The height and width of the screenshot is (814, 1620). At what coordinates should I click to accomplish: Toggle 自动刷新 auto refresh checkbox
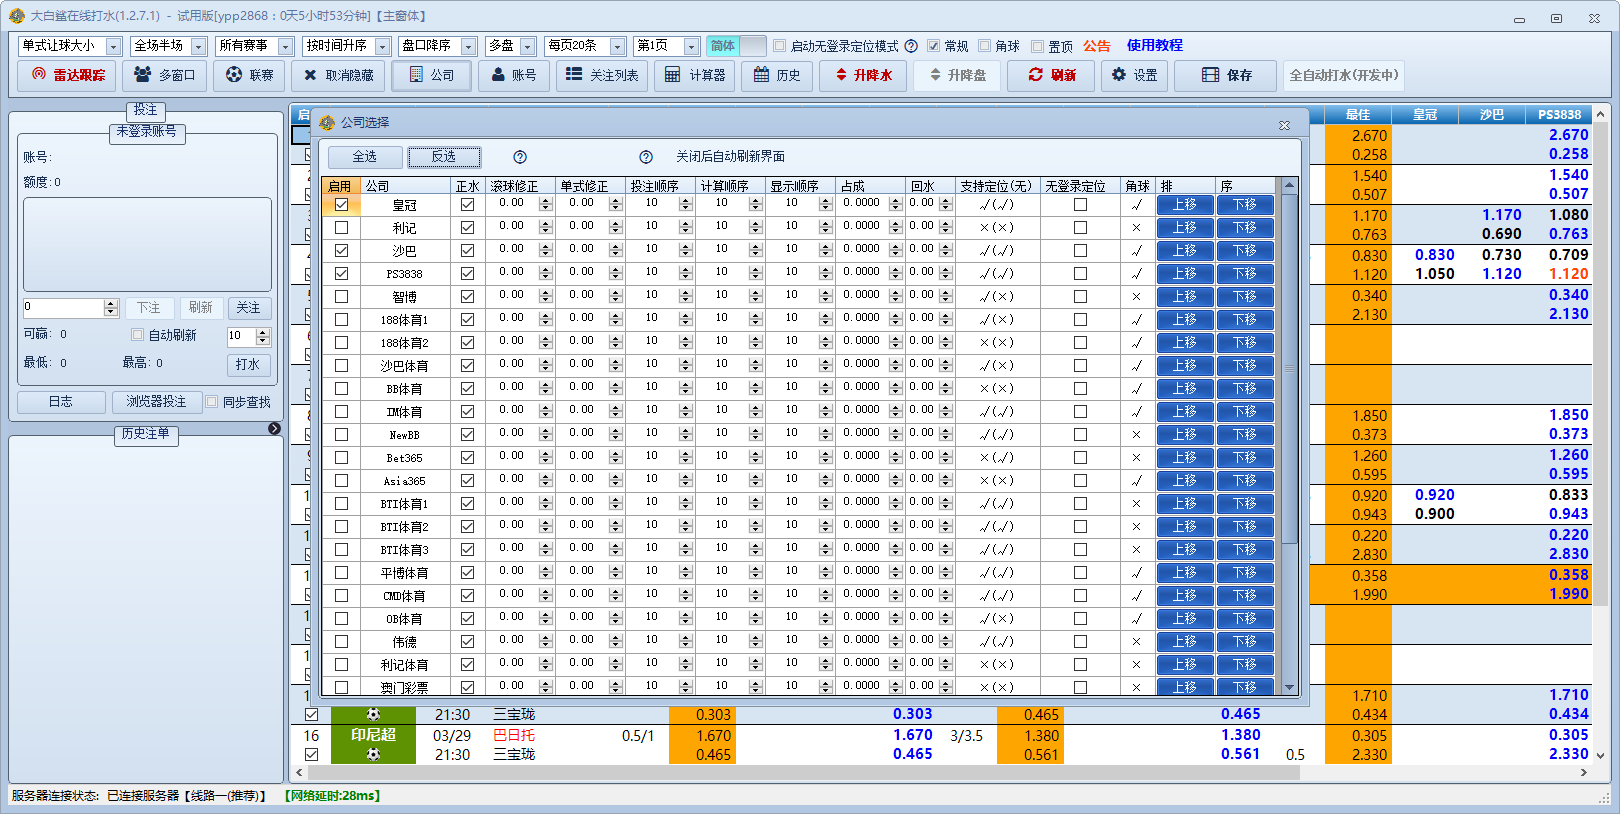[x=138, y=335]
